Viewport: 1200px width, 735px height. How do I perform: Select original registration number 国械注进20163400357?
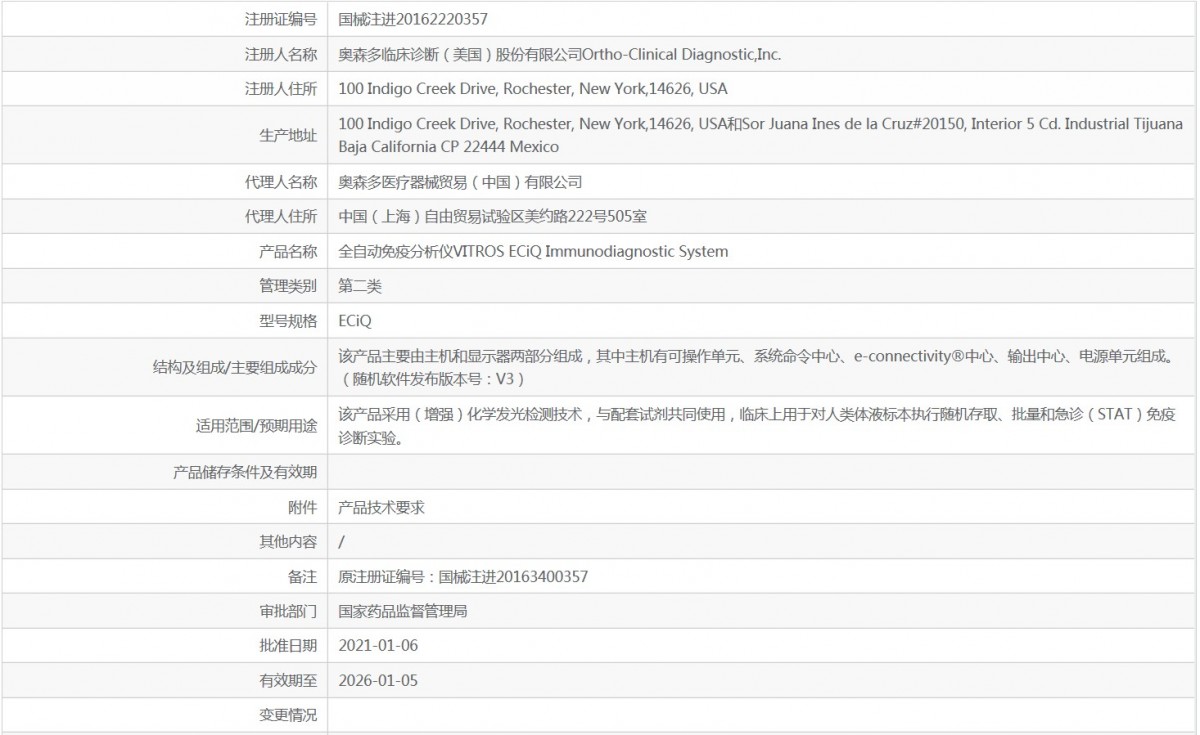(513, 577)
